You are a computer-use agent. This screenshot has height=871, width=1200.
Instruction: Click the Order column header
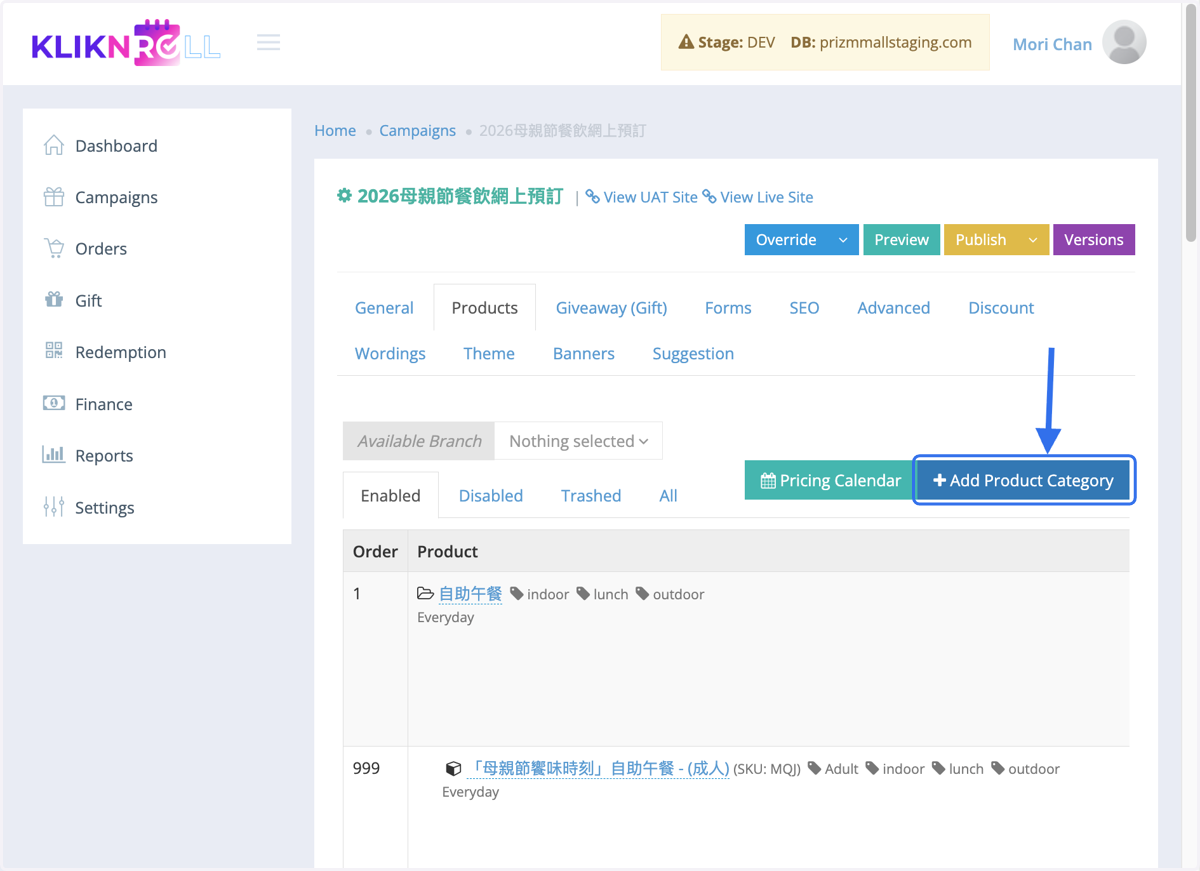[375, 551]
